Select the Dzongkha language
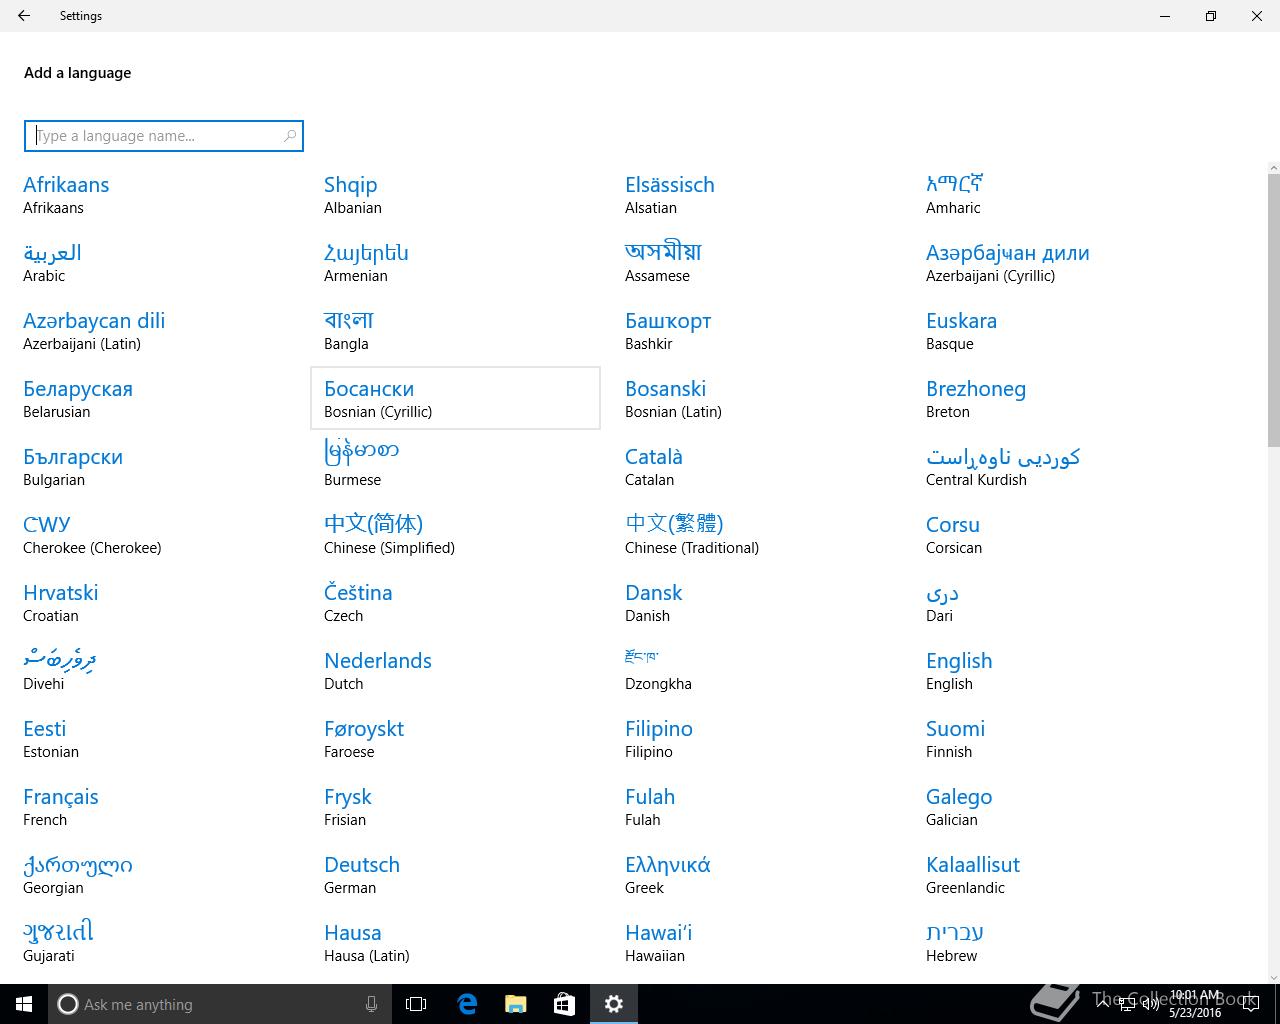1280x1024 pixels. [x=756, y=670]
